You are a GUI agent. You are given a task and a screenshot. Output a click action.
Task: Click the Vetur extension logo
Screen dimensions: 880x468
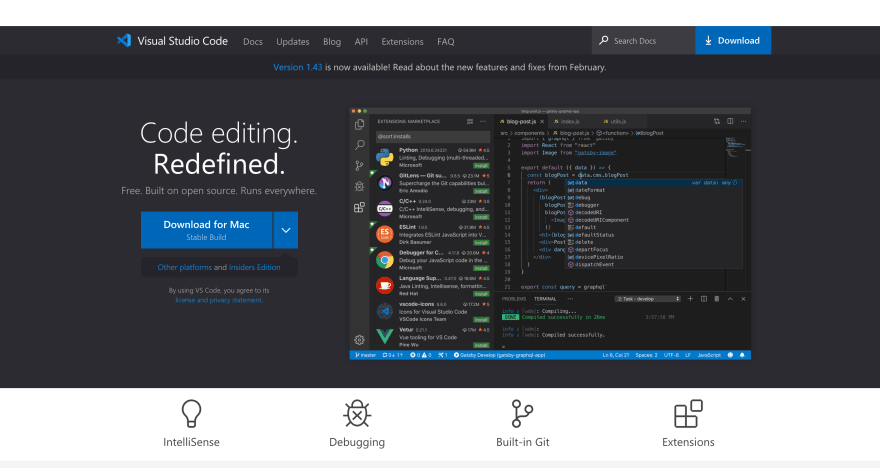(x=384, y=336)
